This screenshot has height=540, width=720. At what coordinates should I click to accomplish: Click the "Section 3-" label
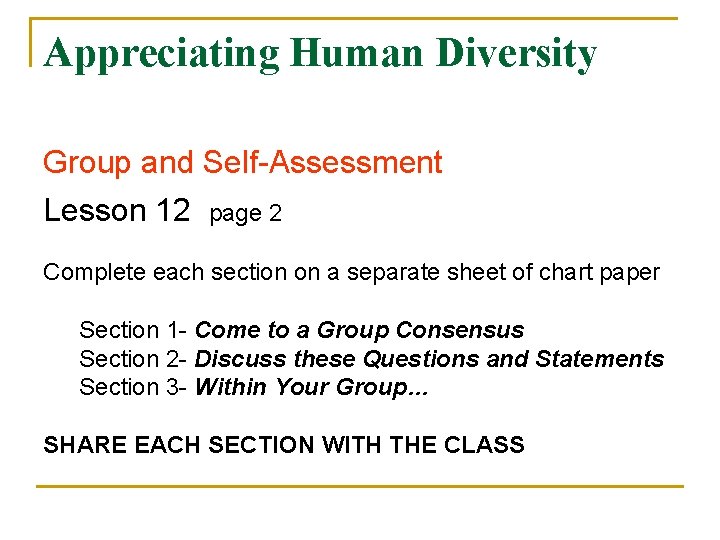point(133,387)
